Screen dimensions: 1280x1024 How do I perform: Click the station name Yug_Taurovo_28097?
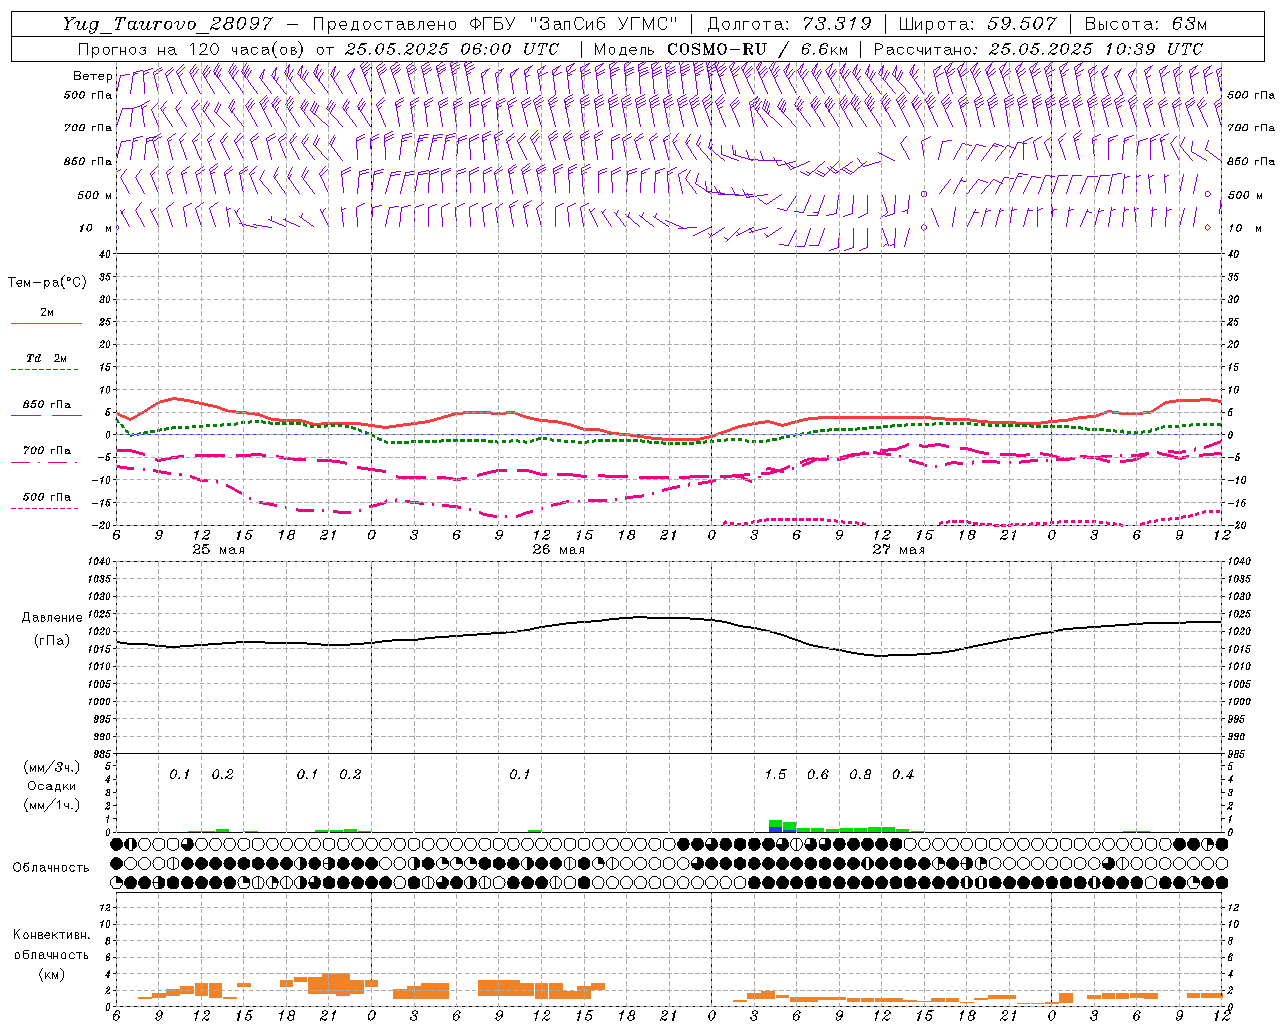[169, 24]
